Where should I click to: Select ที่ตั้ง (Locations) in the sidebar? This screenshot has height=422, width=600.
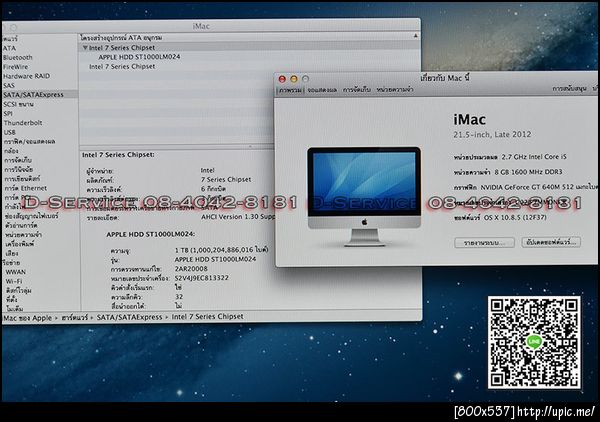tap(12, 300)
